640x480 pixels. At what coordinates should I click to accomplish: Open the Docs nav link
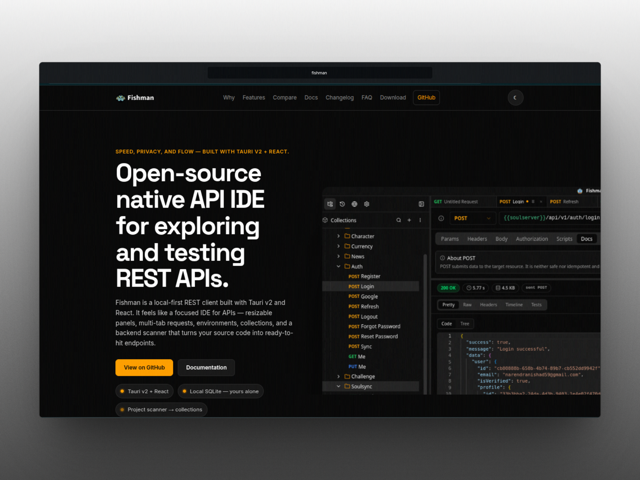pyautogui.click(x=311, y=98)
